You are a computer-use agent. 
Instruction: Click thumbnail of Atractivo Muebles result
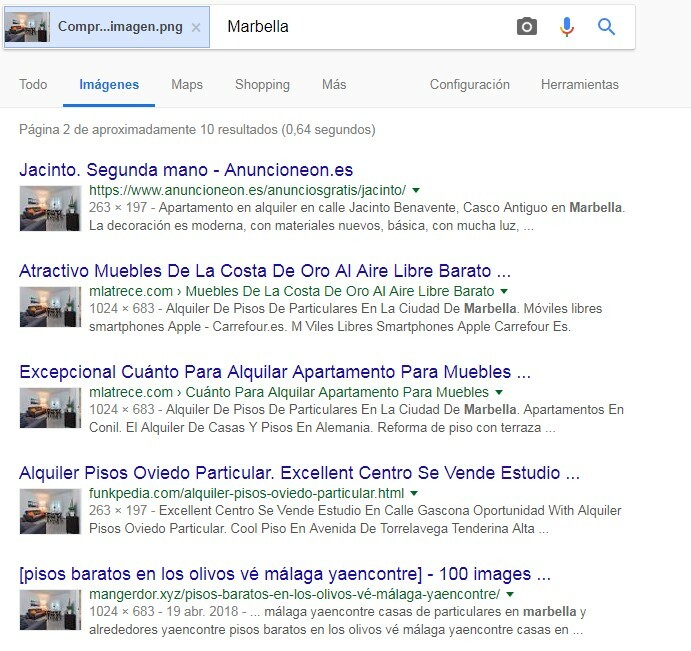pos(50,307)
